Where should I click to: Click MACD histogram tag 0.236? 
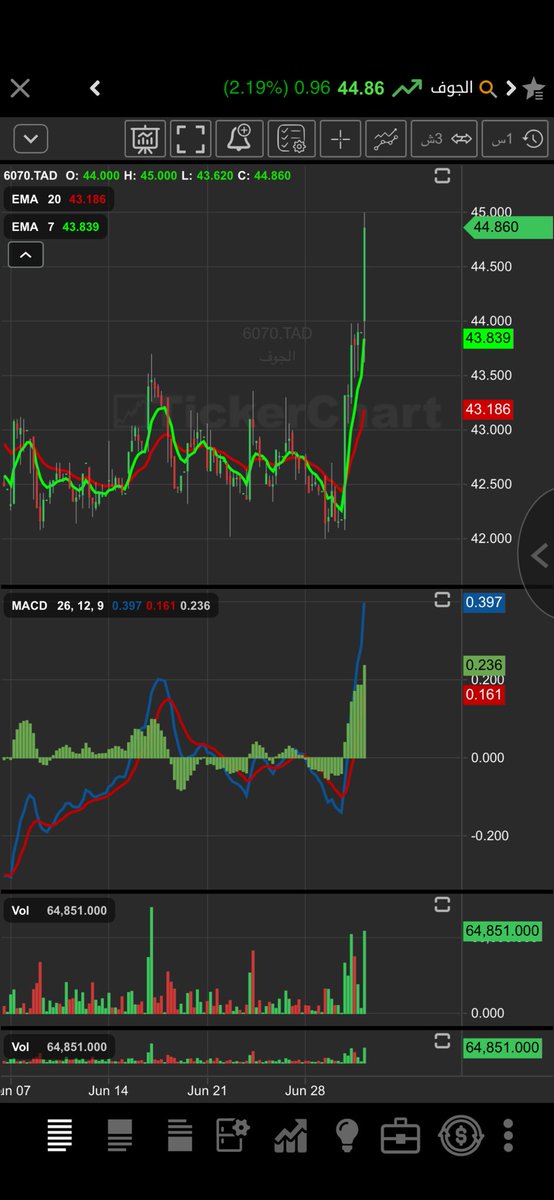point(485,665)
